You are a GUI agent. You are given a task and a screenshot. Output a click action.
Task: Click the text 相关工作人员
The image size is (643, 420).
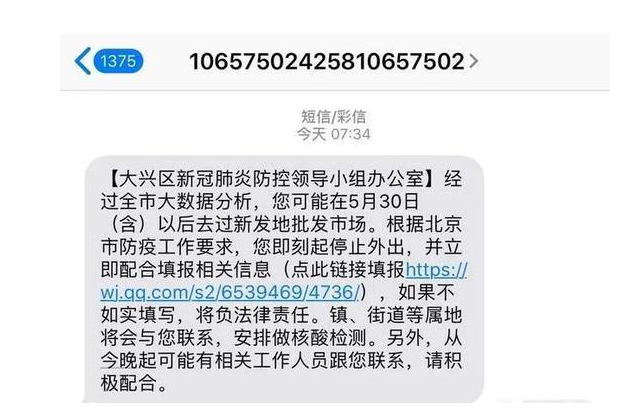point(271,361)
